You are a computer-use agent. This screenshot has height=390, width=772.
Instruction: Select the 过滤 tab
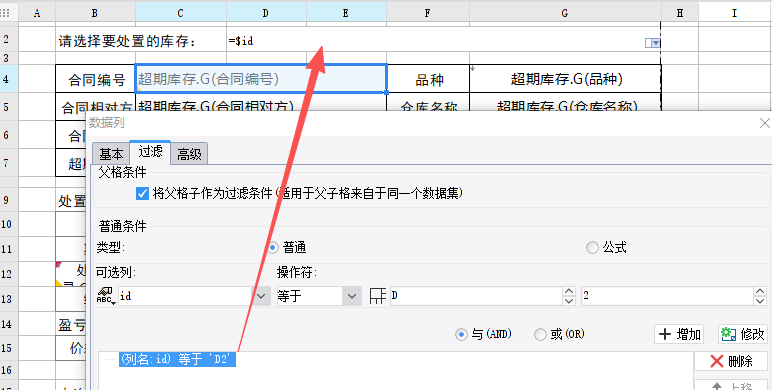(x=150, y=152)
